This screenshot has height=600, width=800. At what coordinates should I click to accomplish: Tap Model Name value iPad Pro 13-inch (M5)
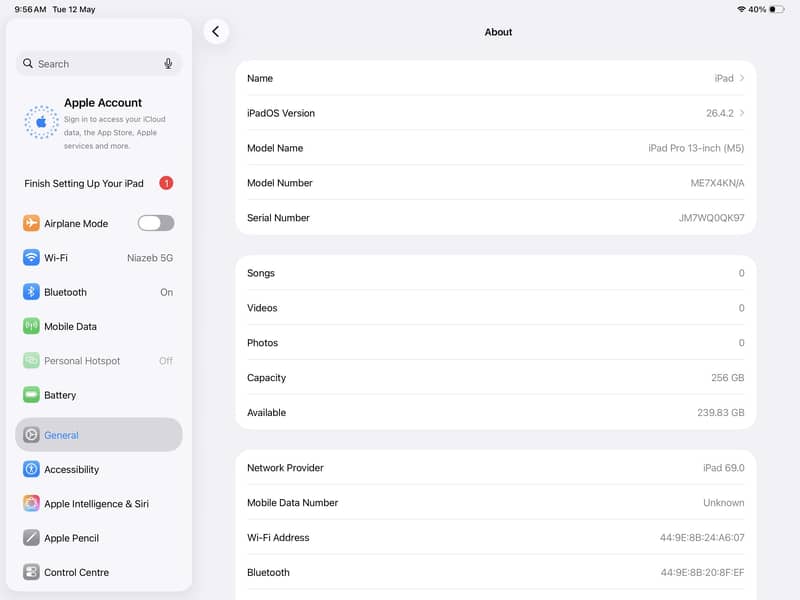point(696,148)
